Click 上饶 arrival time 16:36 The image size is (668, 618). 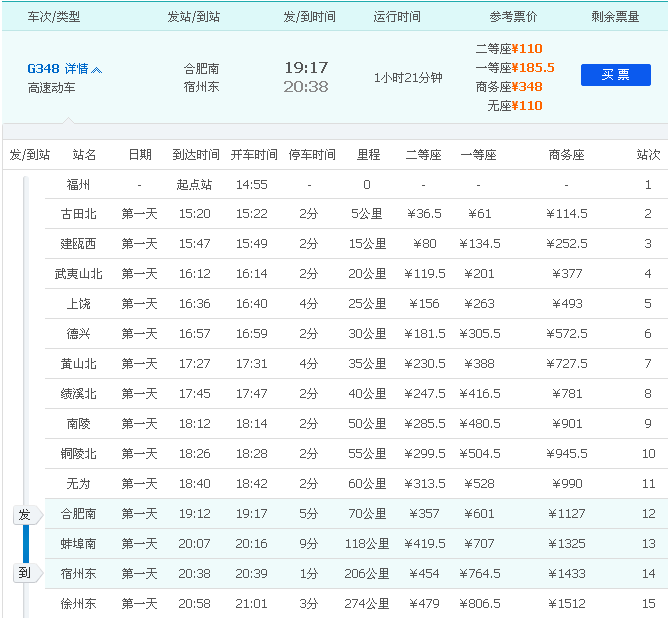(x=195, y=304)
